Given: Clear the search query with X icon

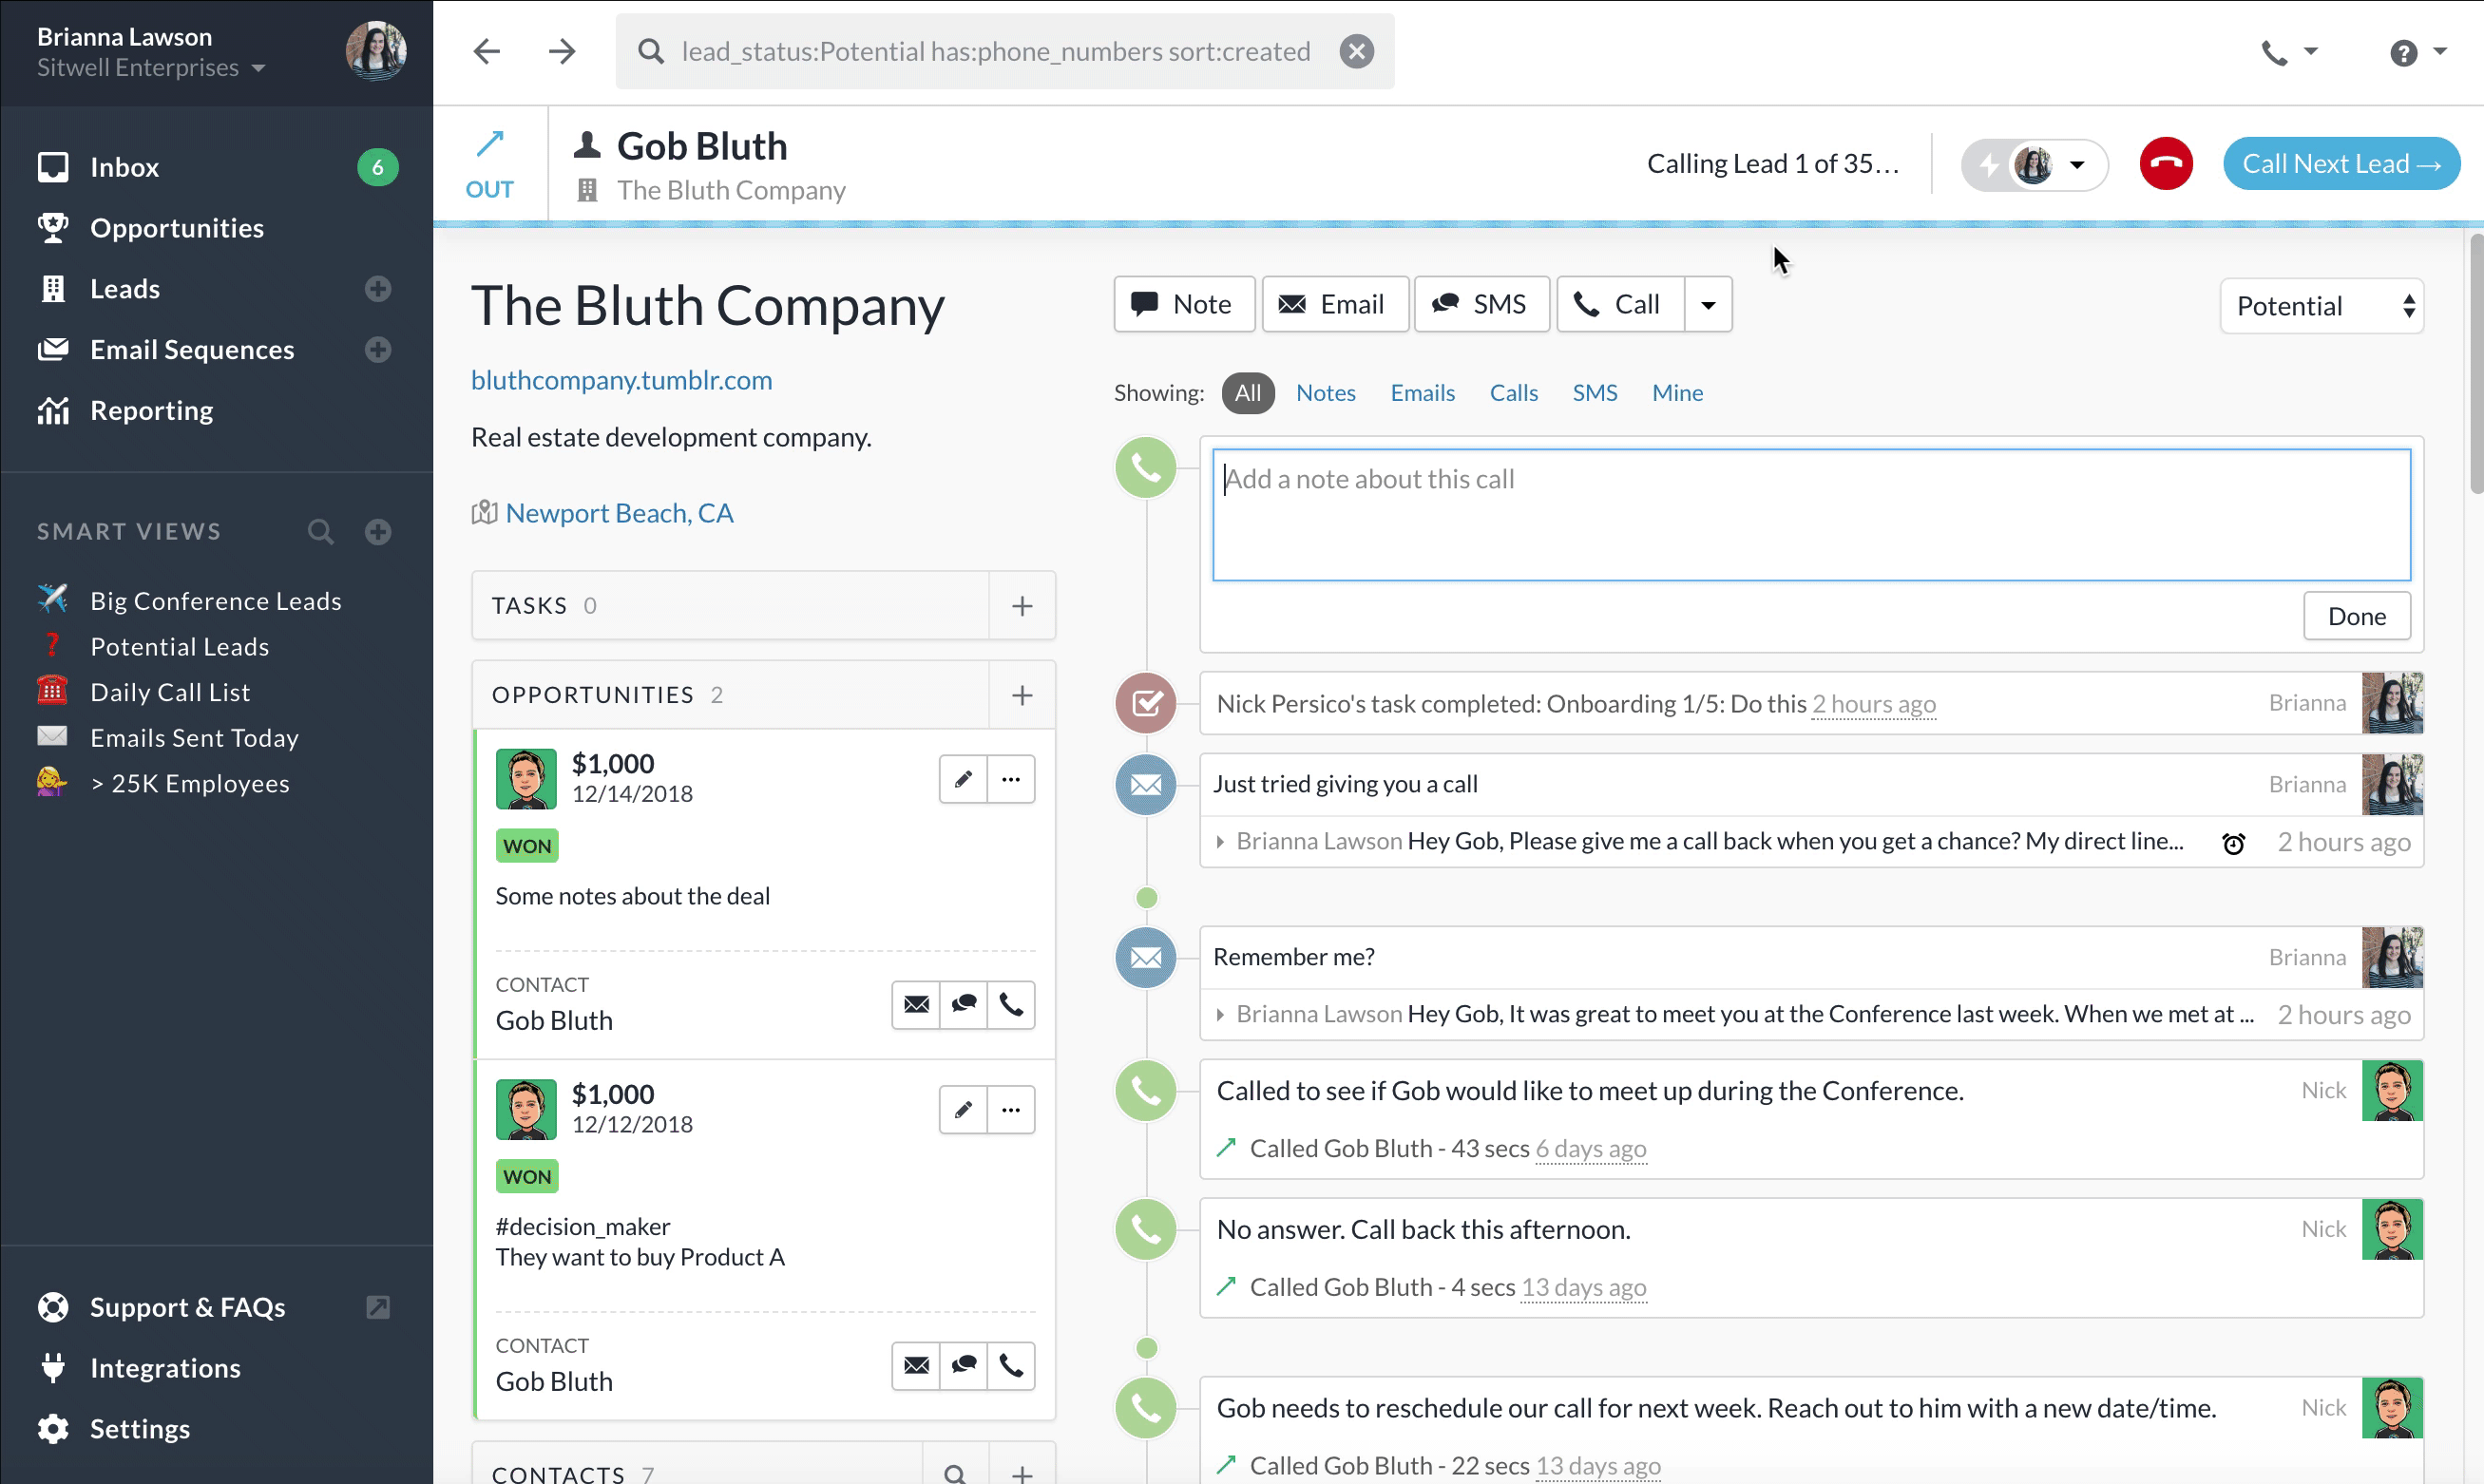Looking at the screenshot, I should 1356,51.
